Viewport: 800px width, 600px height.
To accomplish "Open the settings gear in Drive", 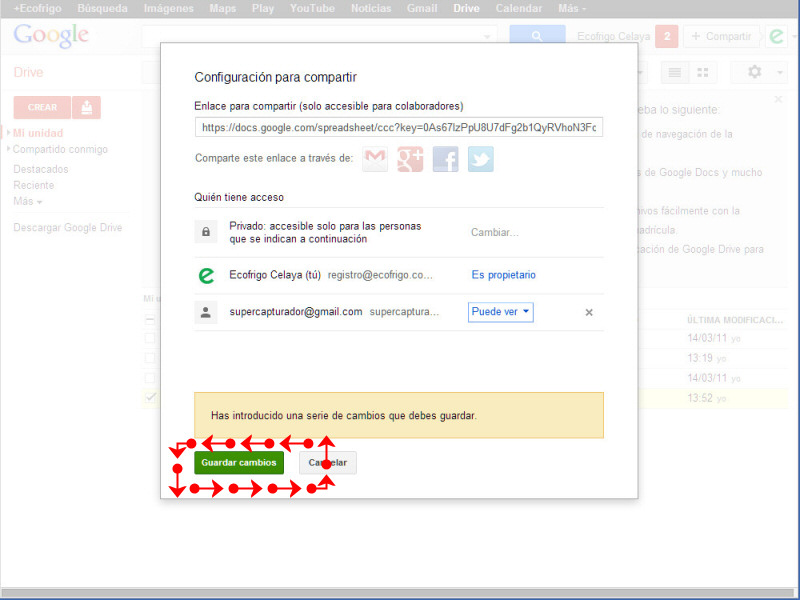I will coord(755,72).
